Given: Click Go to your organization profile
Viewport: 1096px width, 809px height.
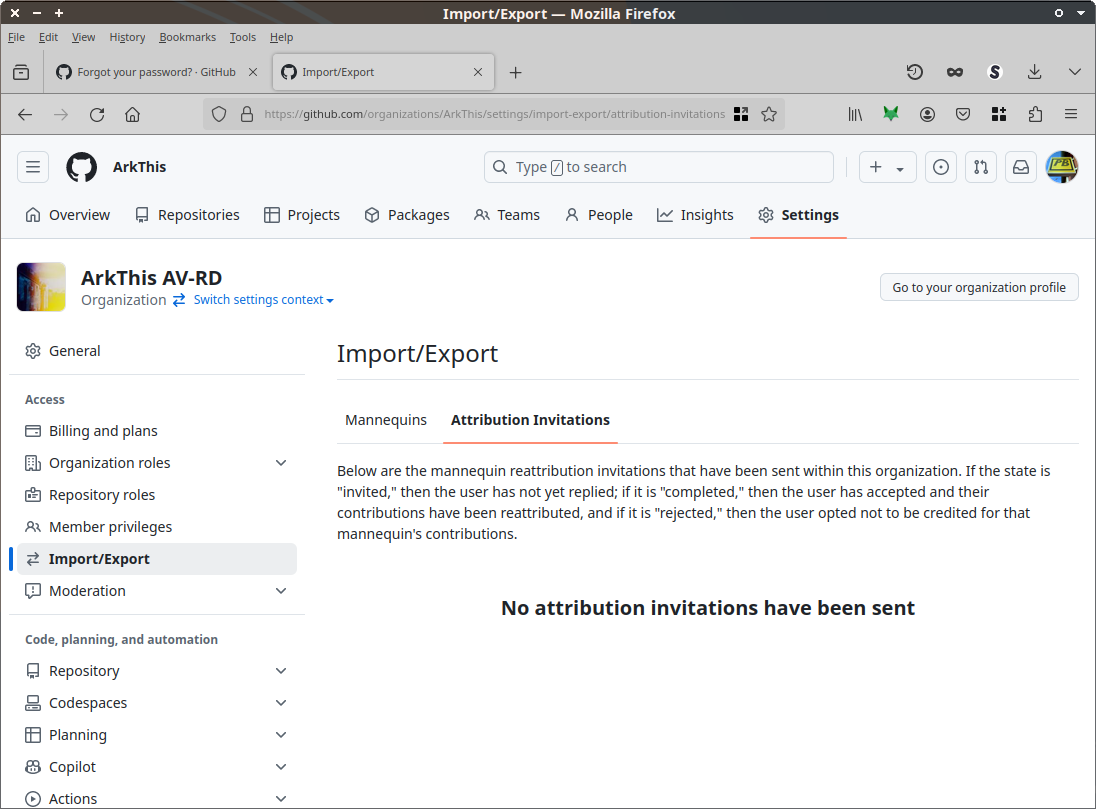Looking at the screenshot, I should click(979, 287).
